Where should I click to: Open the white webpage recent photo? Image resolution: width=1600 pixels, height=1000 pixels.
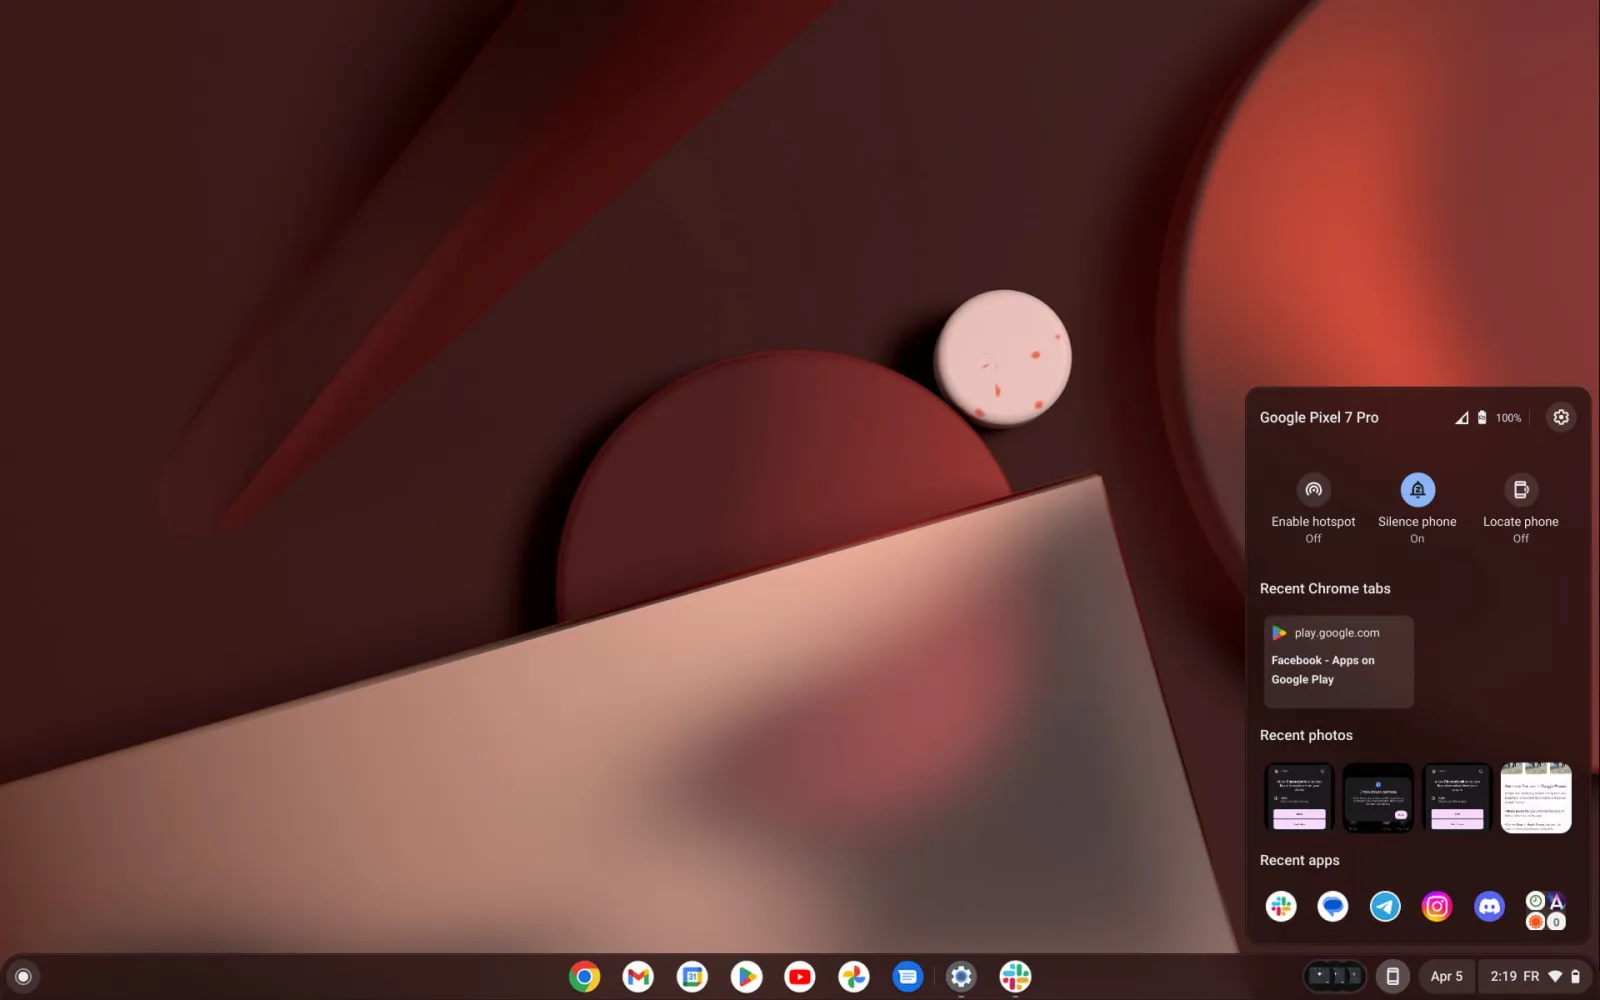coord(1536,797)
